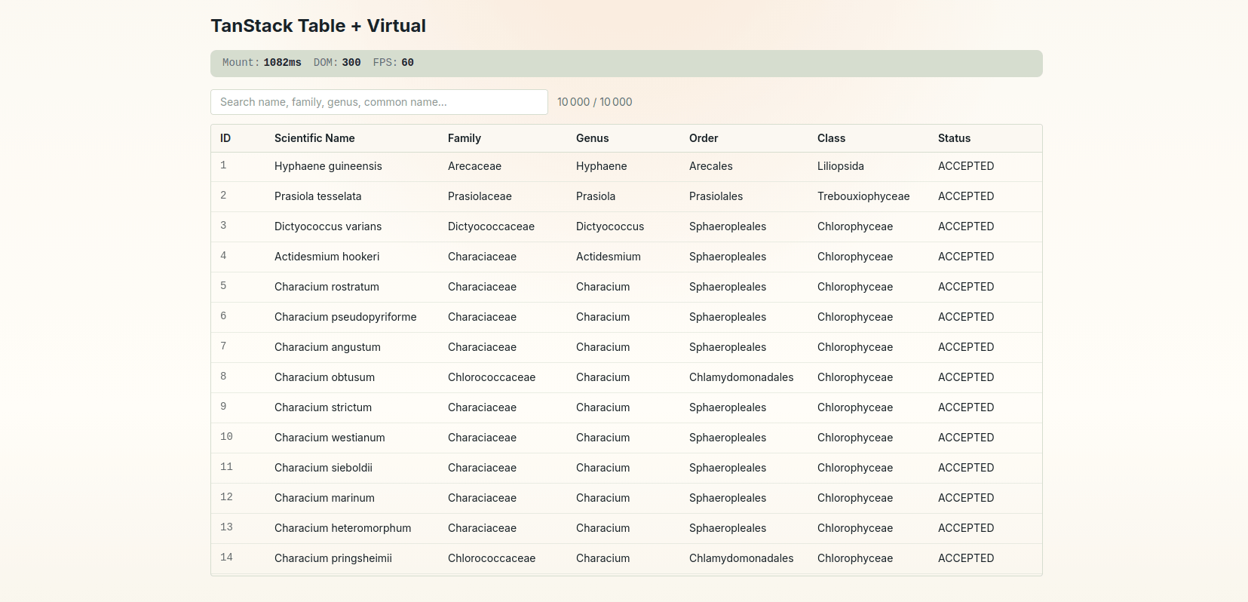Select the Characium obtusum cell
1248x602 pixels.
tap(324, 377)
